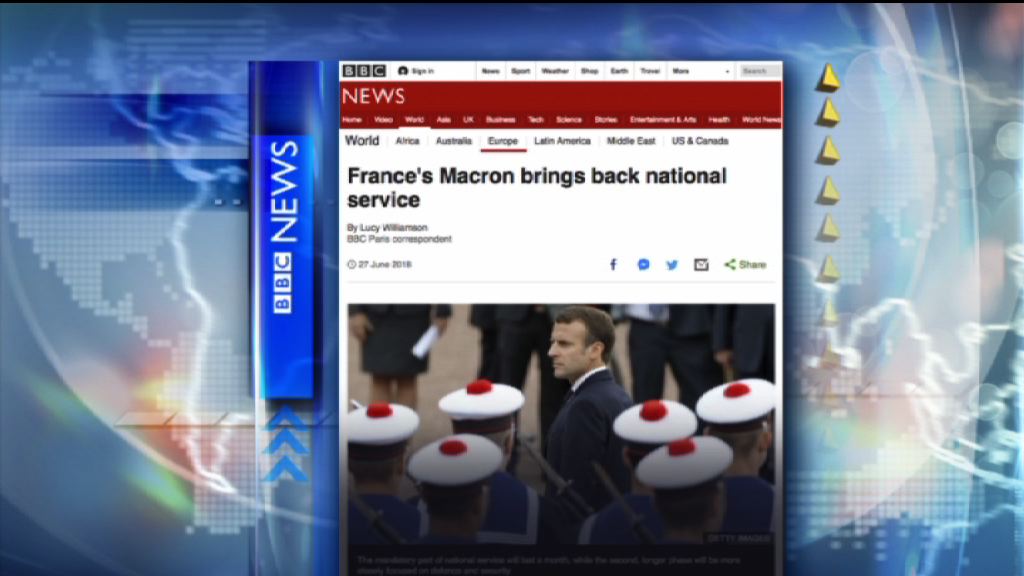Click the clock icon beside the date

[351, 264]
